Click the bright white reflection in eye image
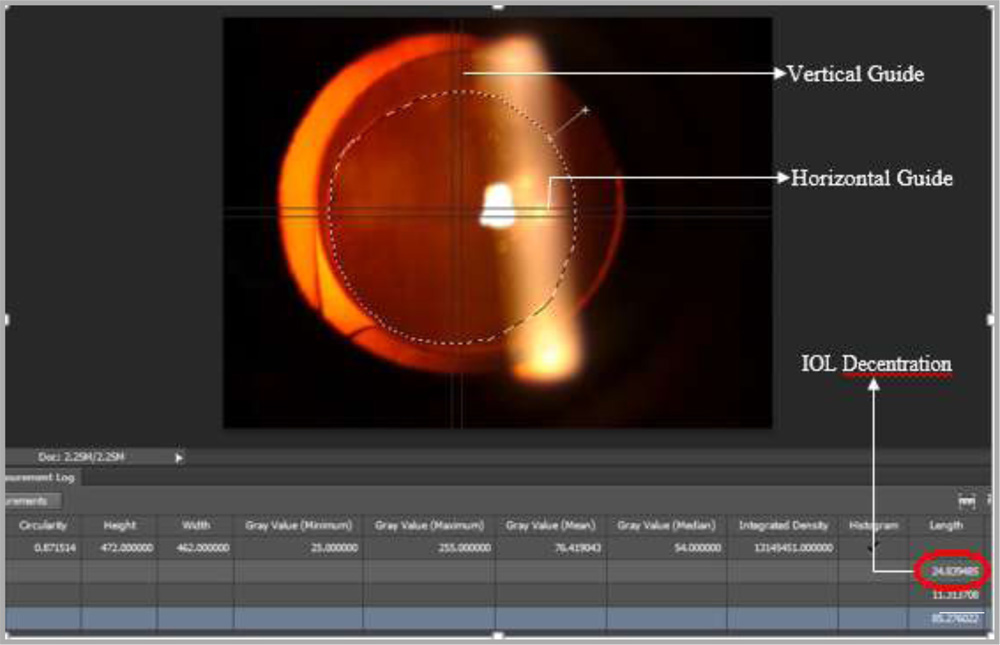 (496, 206)
